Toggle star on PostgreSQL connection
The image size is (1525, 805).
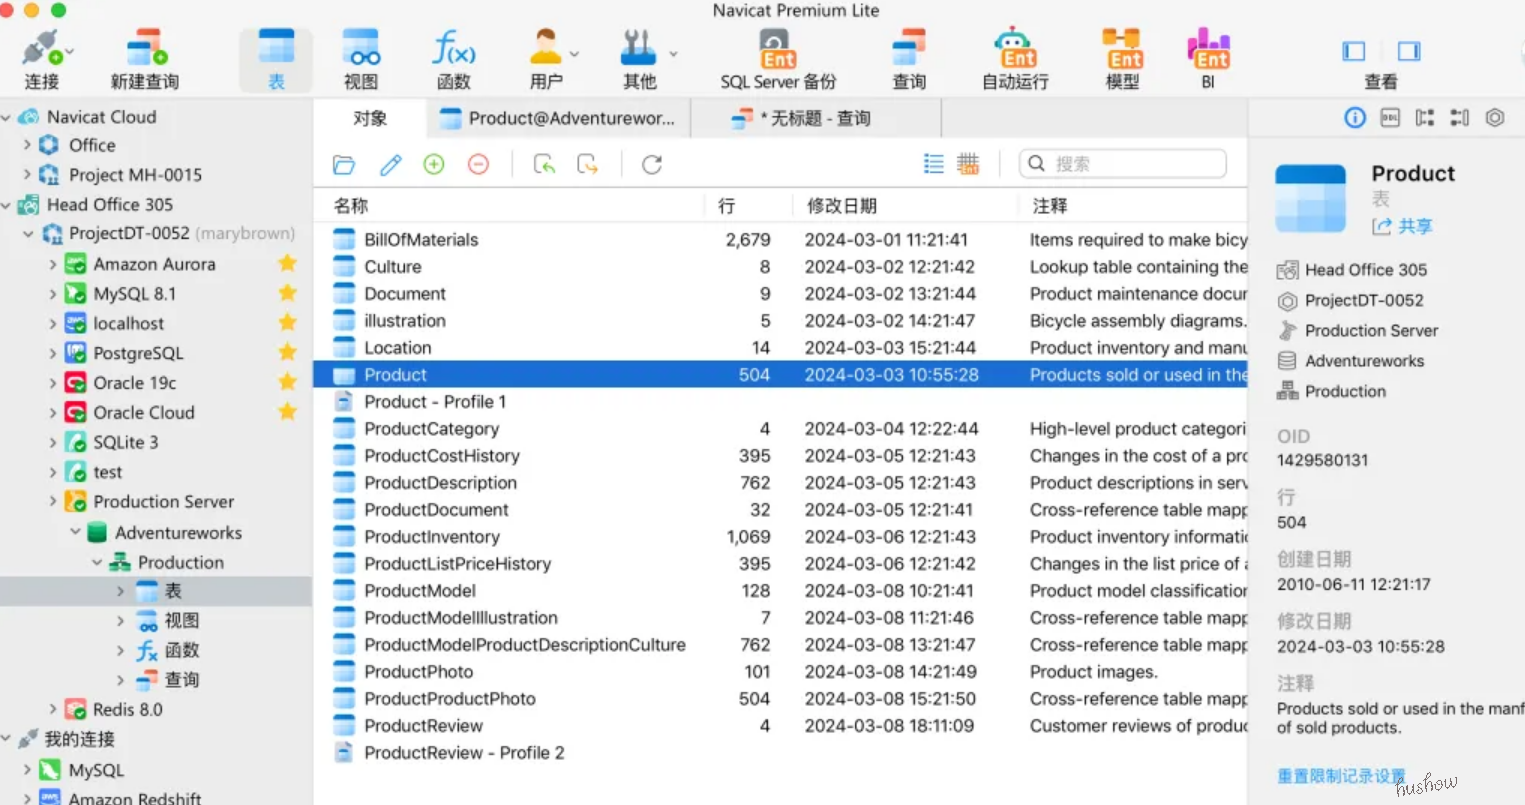point(288,352)
